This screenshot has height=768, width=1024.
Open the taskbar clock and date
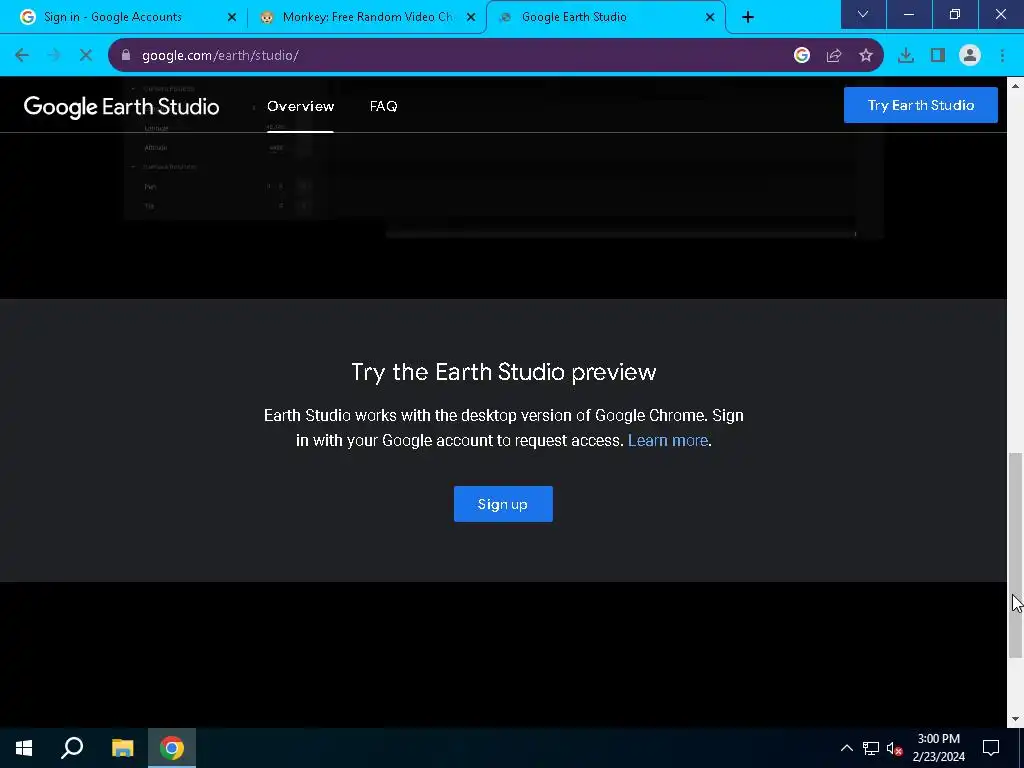point(938,748)
